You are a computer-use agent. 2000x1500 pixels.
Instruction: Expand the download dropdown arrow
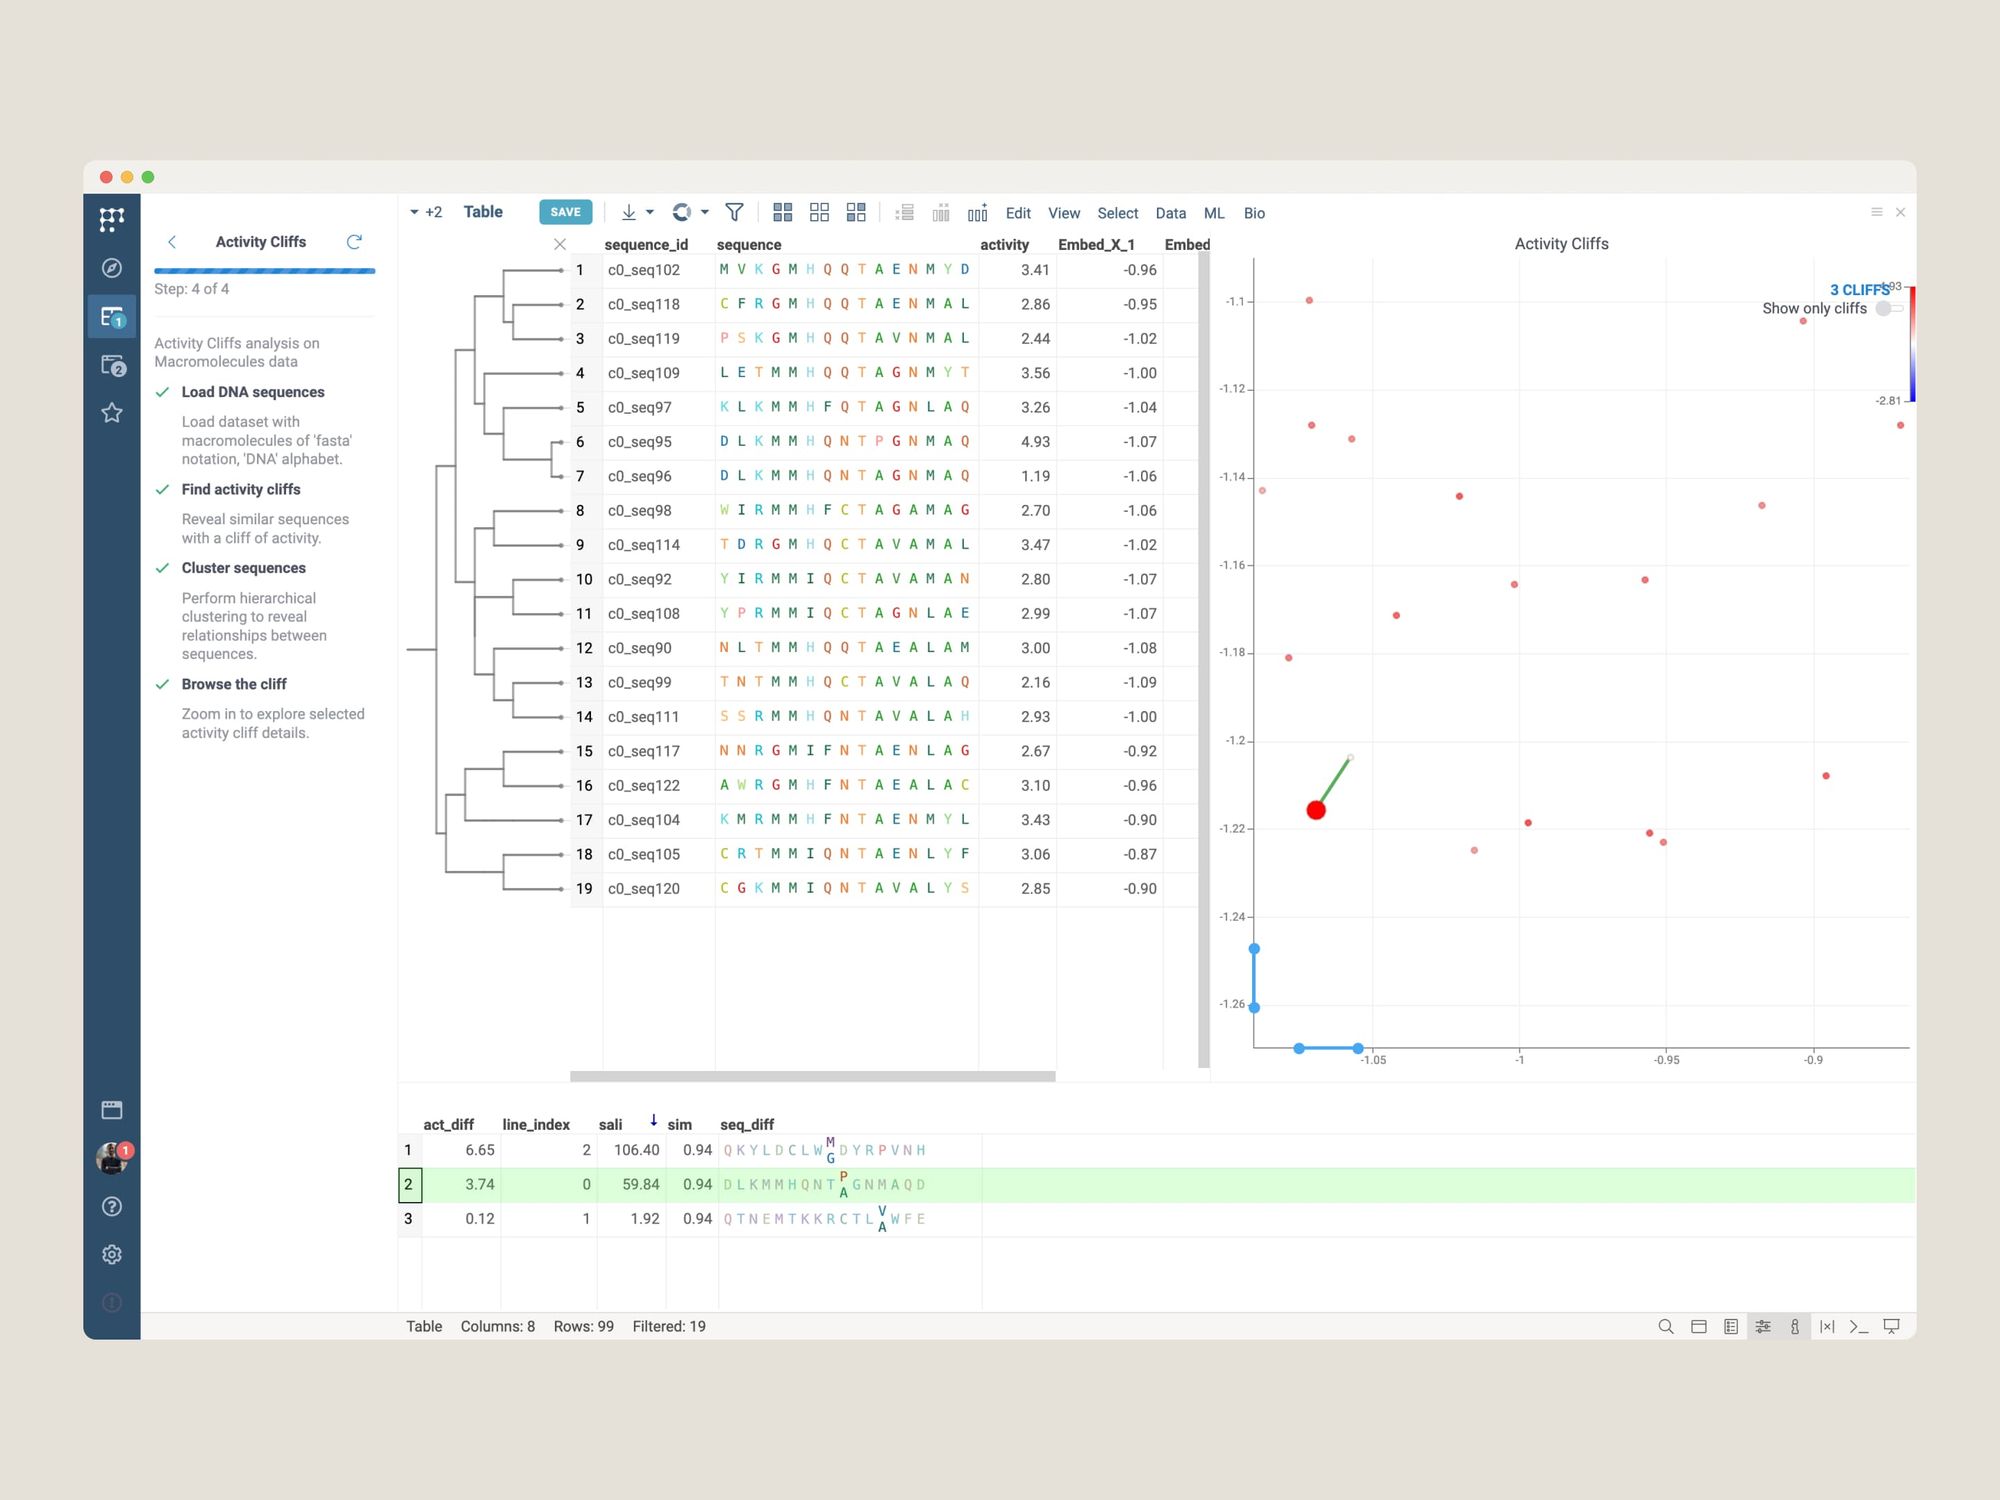click(x=650, y=212)
